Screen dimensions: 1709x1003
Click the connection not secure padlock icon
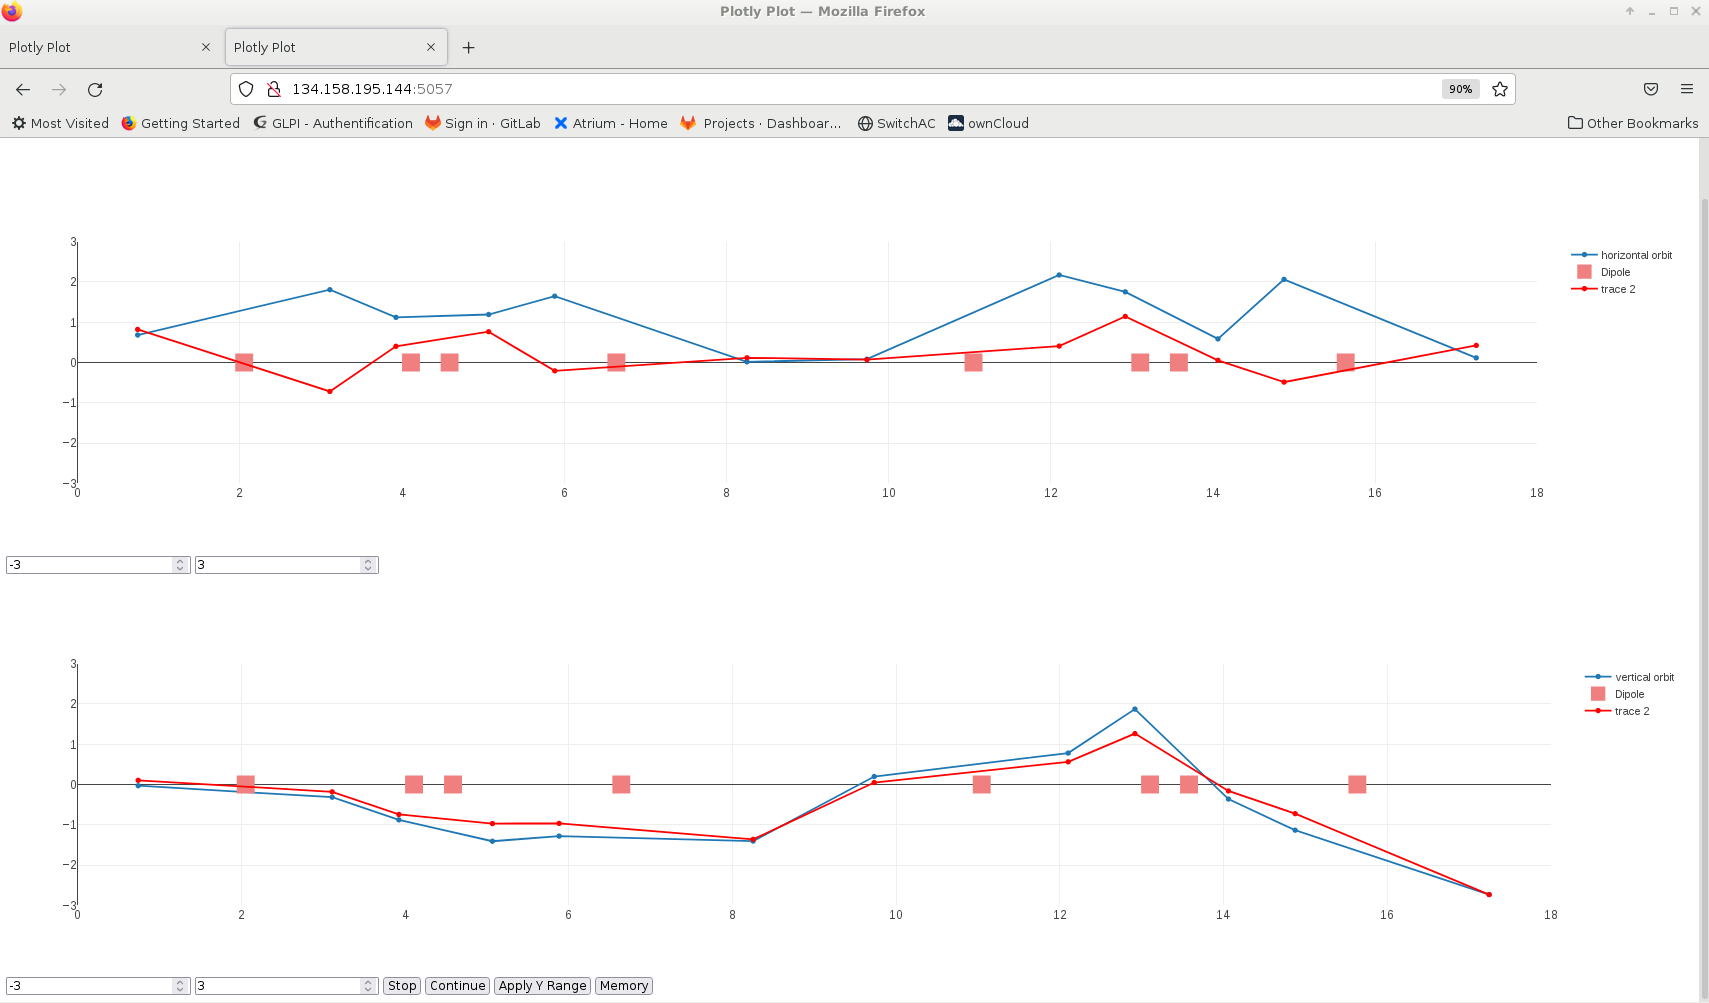273,89
